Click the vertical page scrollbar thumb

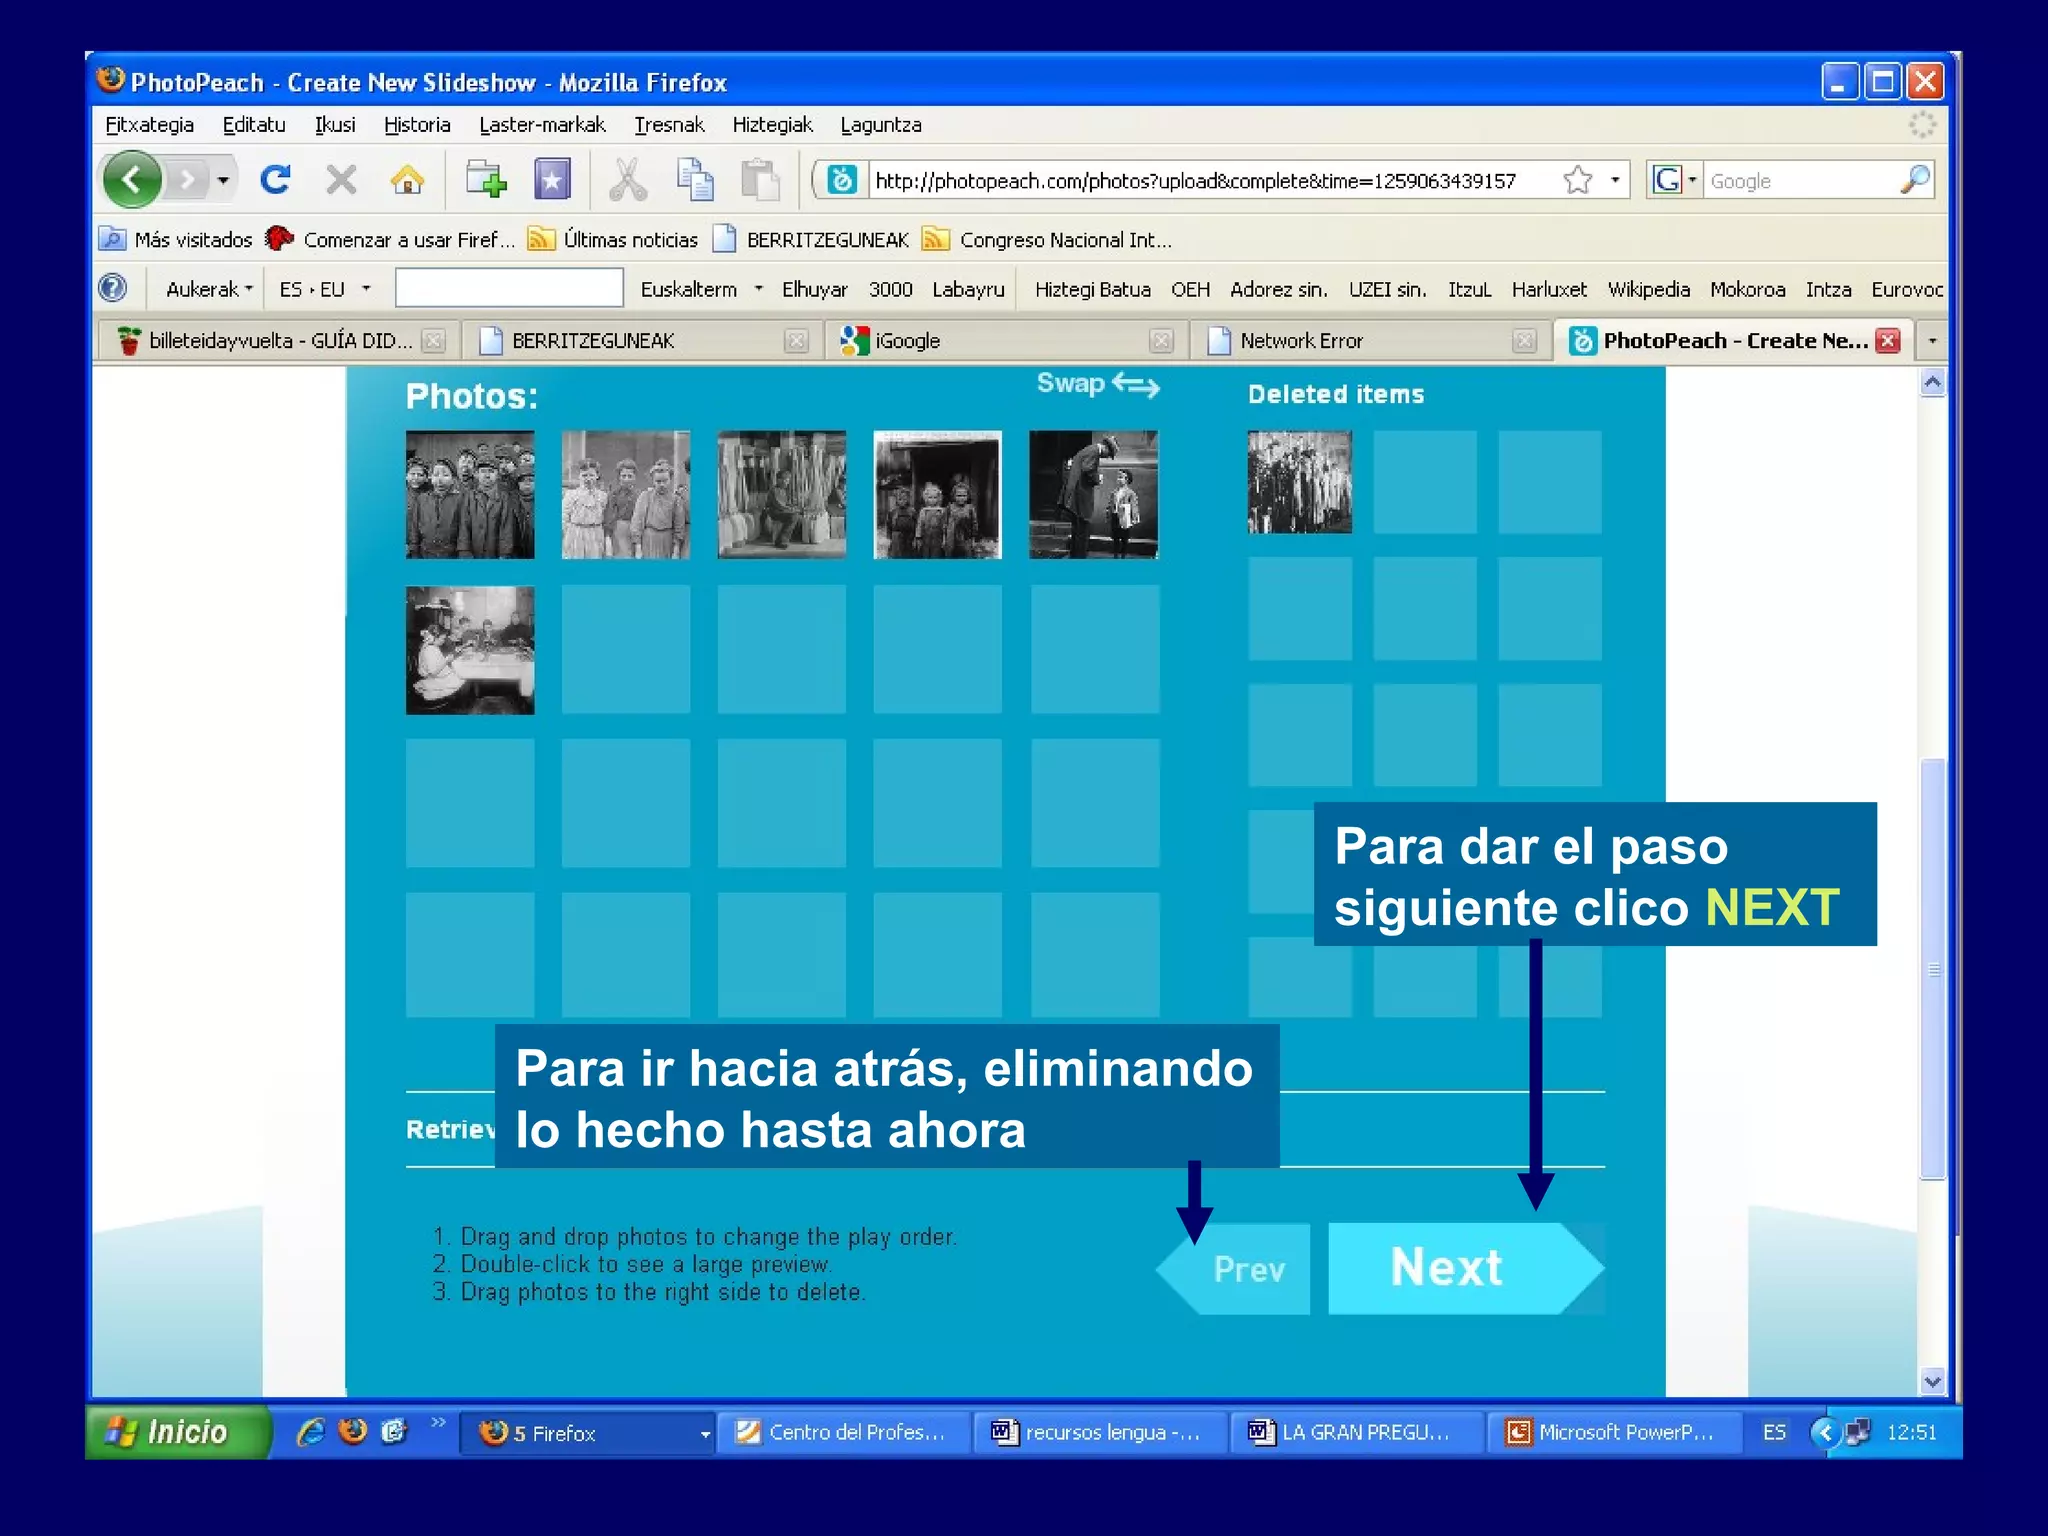click(1932, 968)
